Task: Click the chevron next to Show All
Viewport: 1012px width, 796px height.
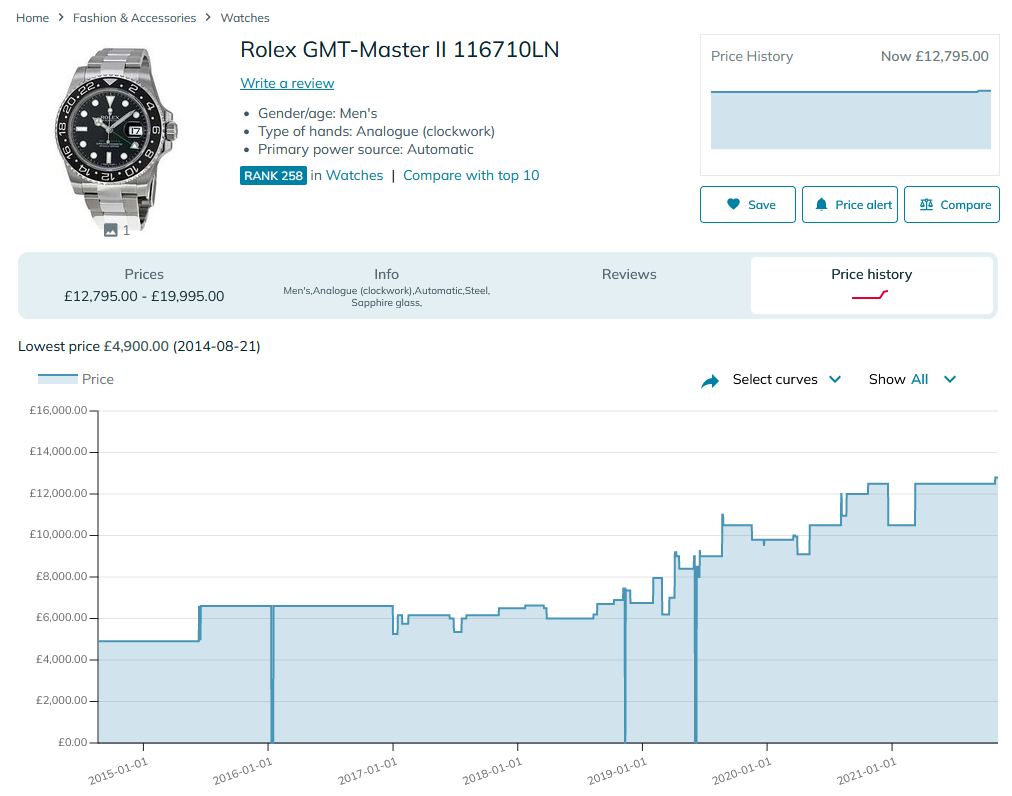Action: (x=949, y=380)
